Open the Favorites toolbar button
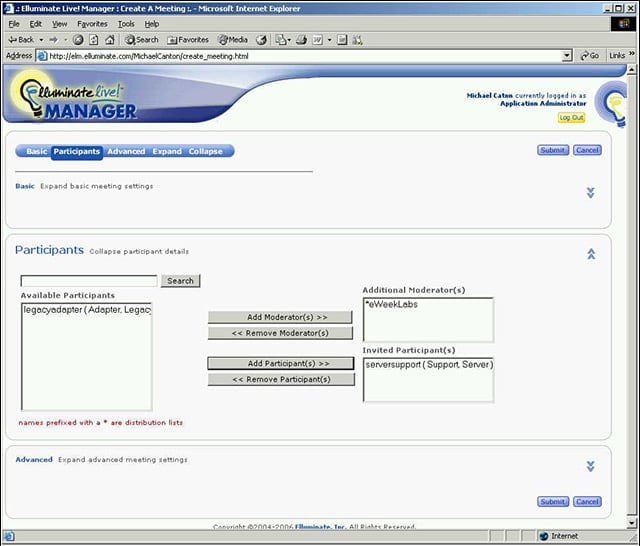The height and width of the screenshot is (546, 640). 188,40
